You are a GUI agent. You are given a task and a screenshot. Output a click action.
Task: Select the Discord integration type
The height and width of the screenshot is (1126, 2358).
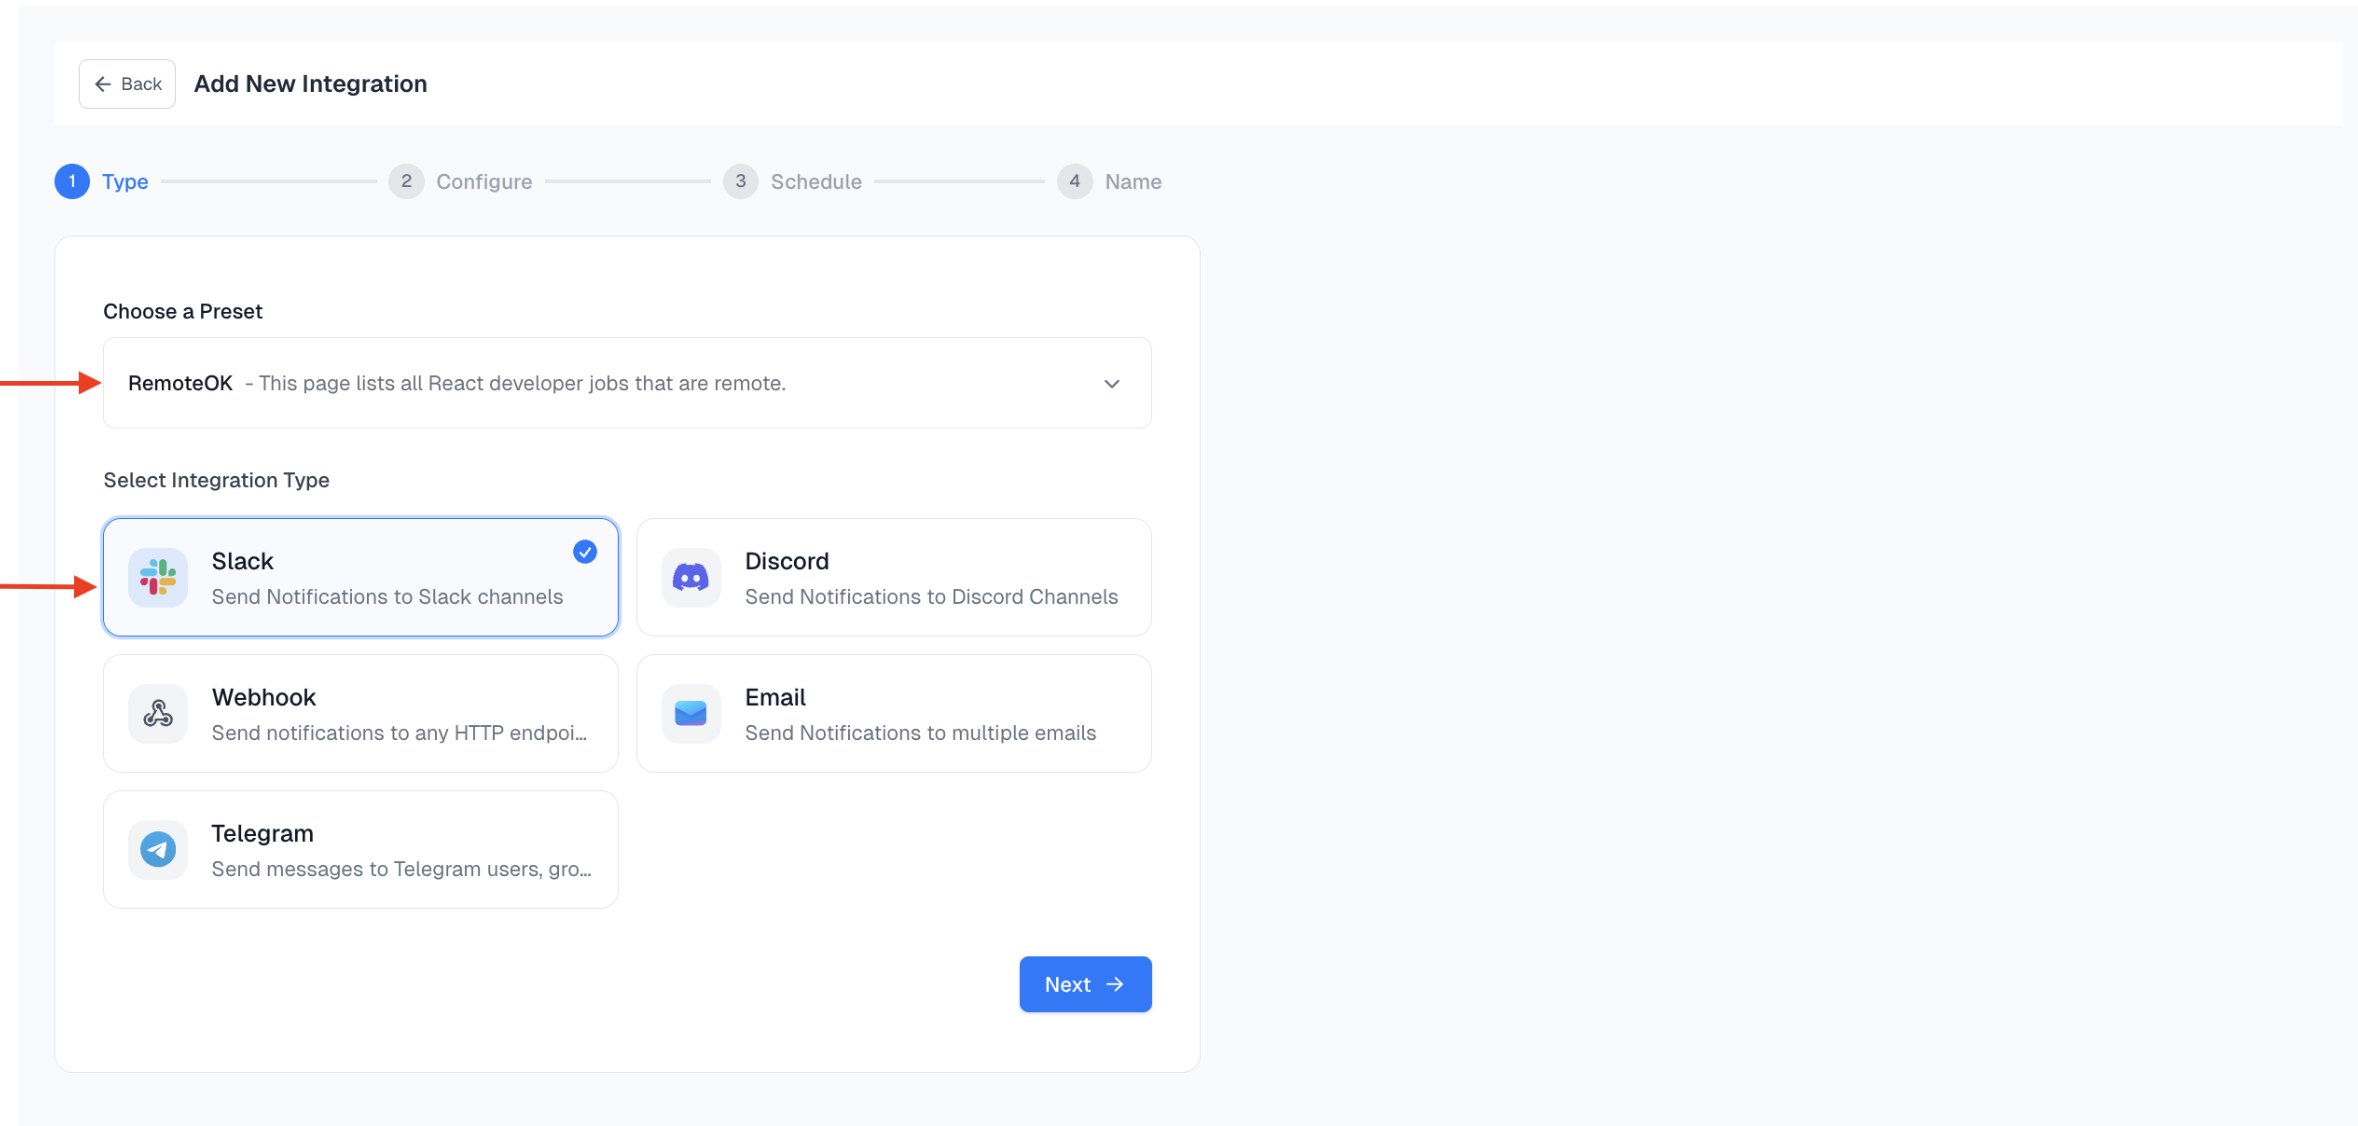(x=893, y=577)
